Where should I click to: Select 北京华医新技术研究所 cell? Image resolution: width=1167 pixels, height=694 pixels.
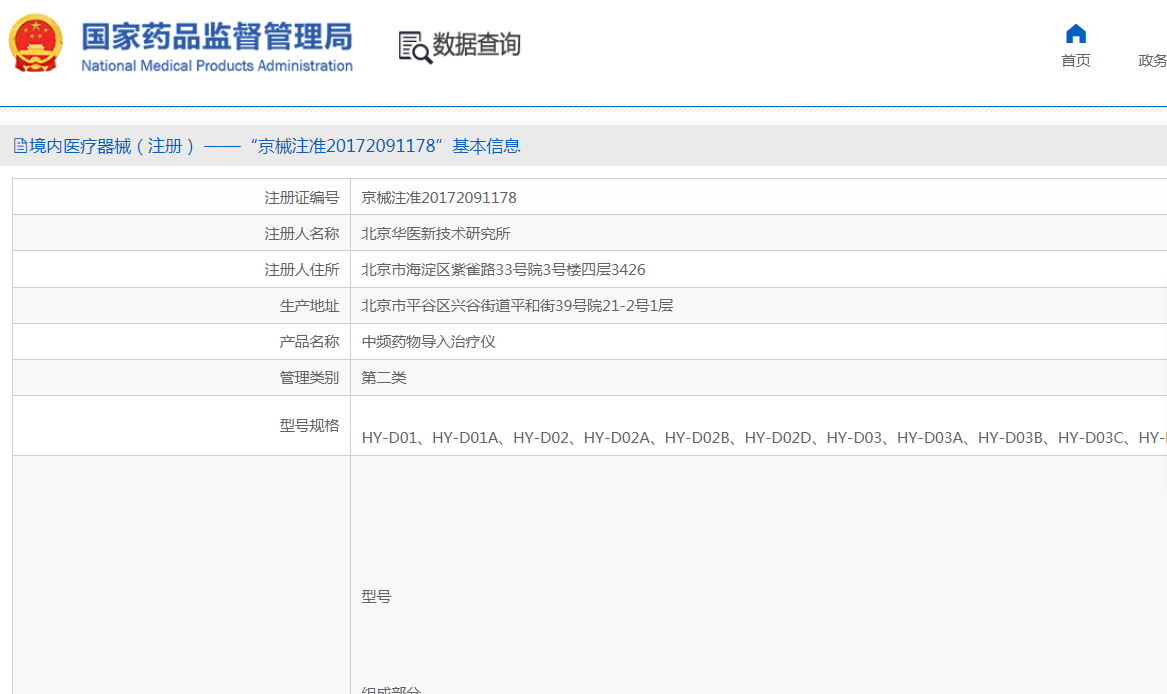pos(436,234)
